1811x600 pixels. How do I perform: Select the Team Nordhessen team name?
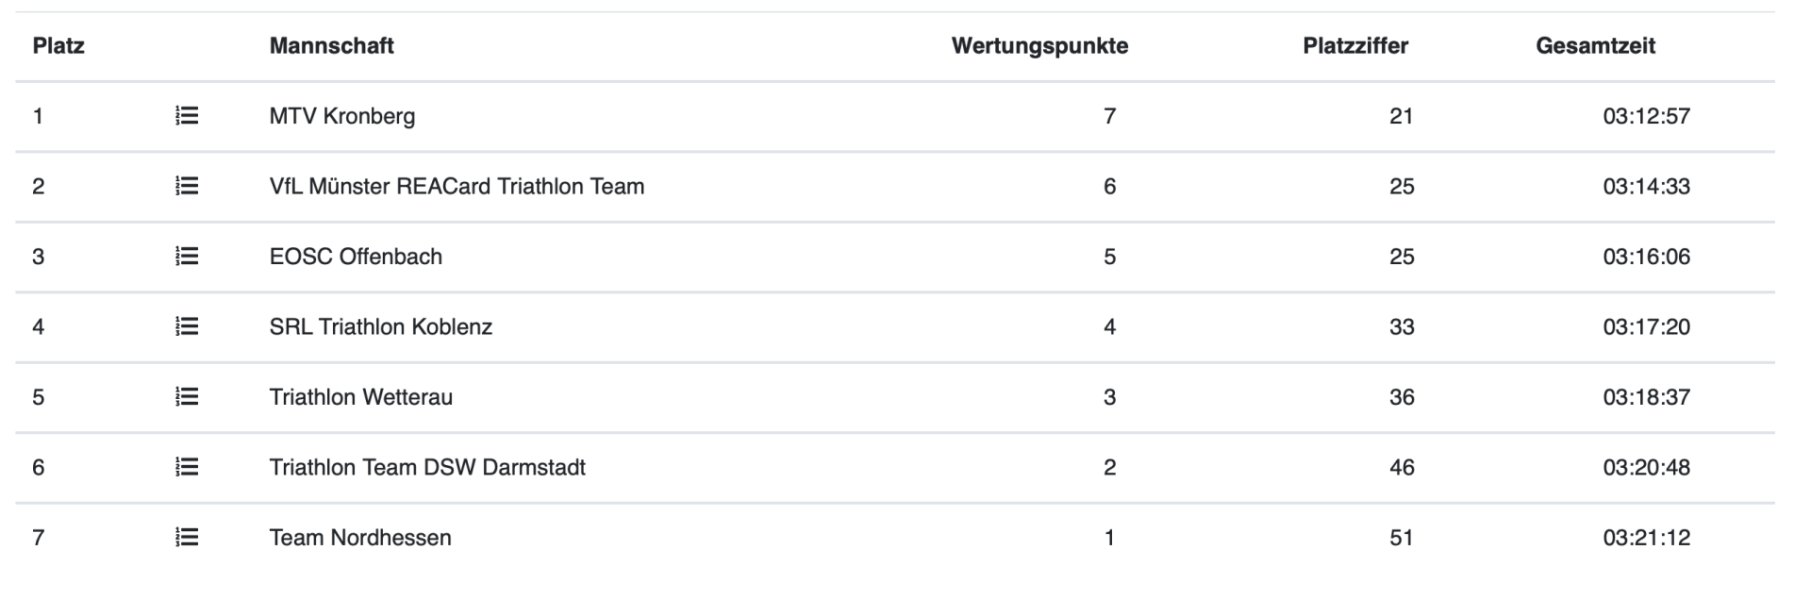pos(360,538)
